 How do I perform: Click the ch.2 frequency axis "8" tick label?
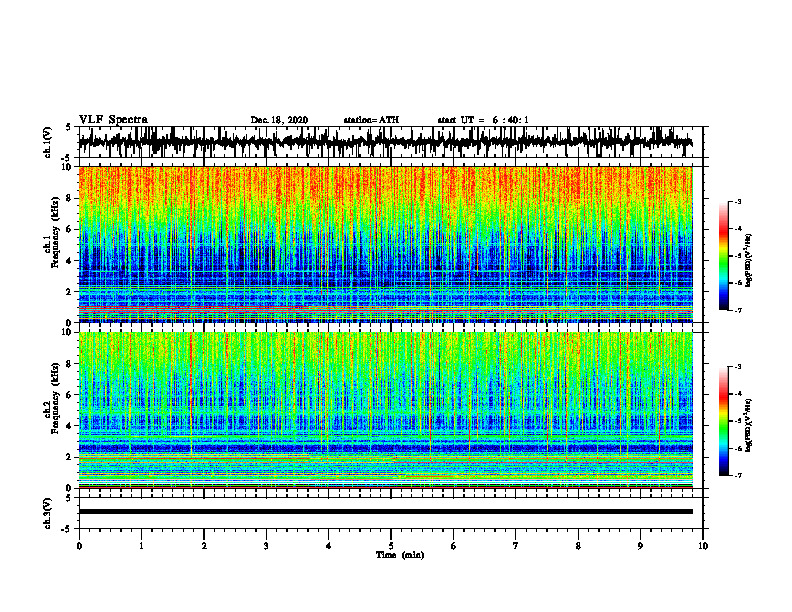point(70,364)
